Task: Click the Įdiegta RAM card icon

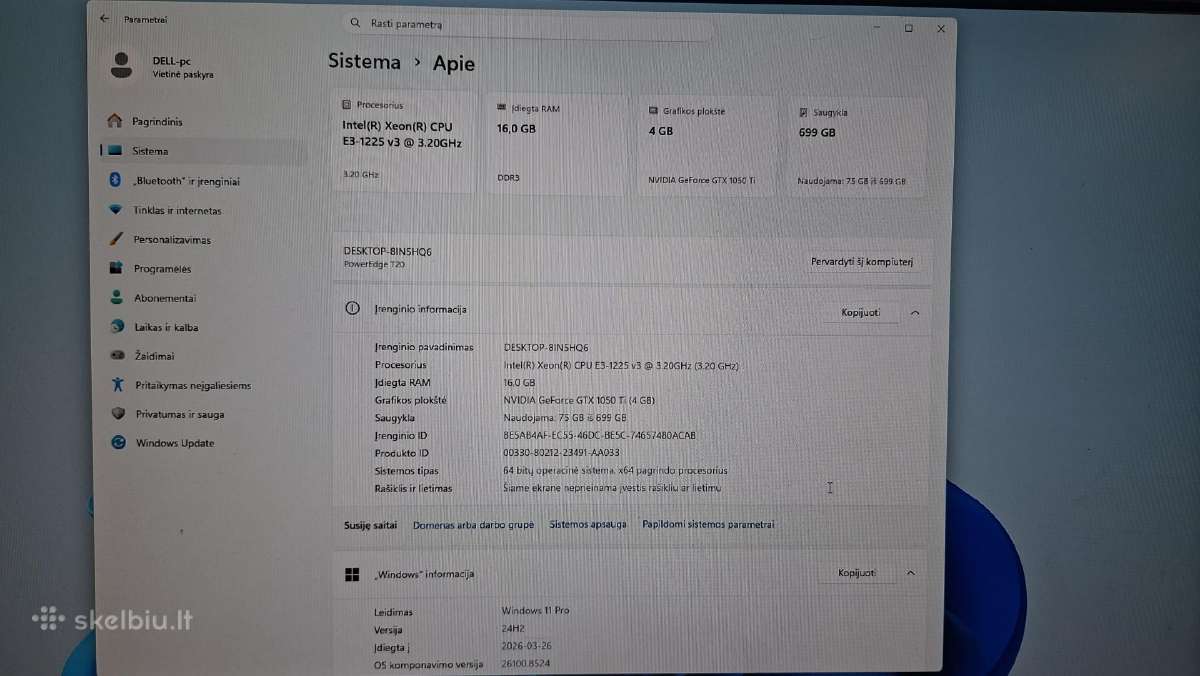Action: [x=501, y=107]
